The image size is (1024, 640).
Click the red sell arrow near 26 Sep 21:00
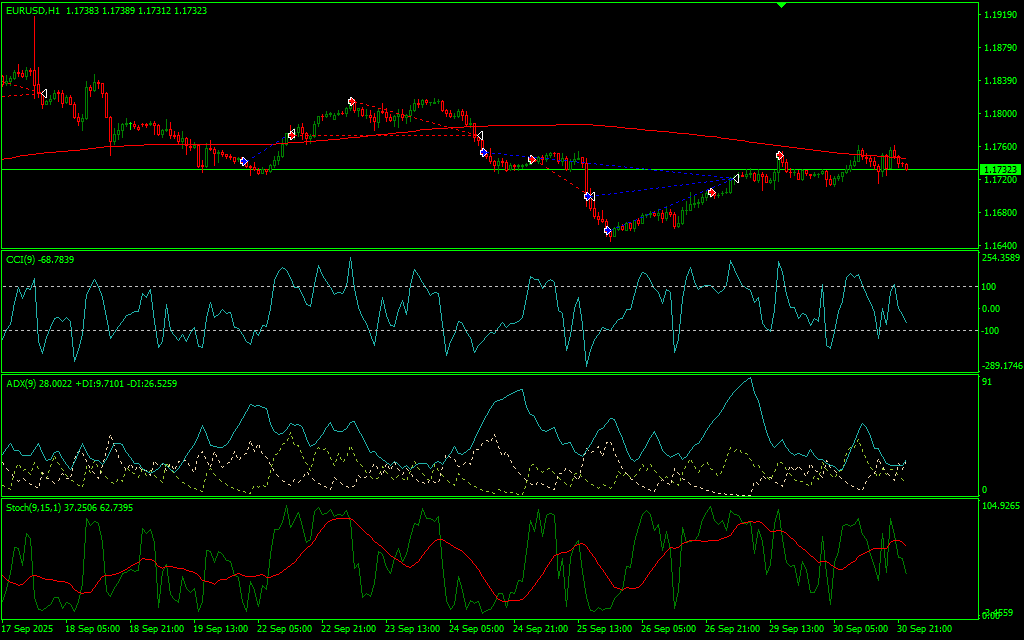click(x=711, y=192)
